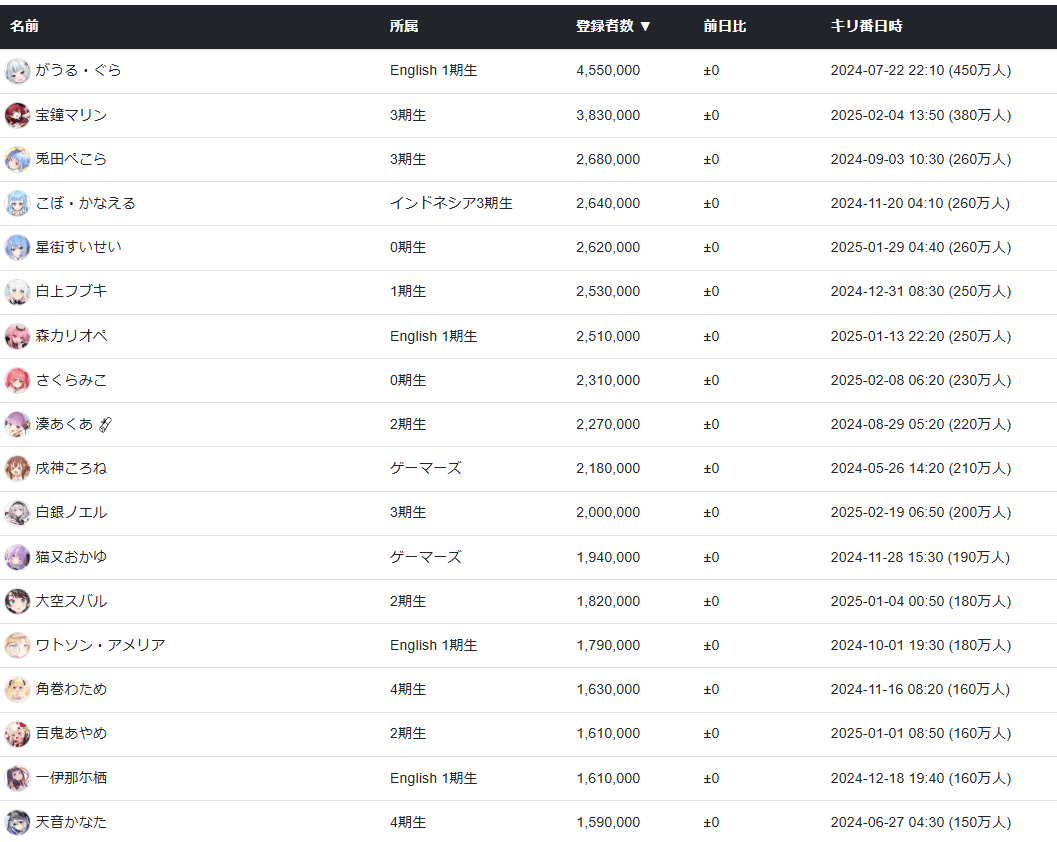Open the こぼ・かなえる name link
1057x842 pixels.
(x=85, y=203)
